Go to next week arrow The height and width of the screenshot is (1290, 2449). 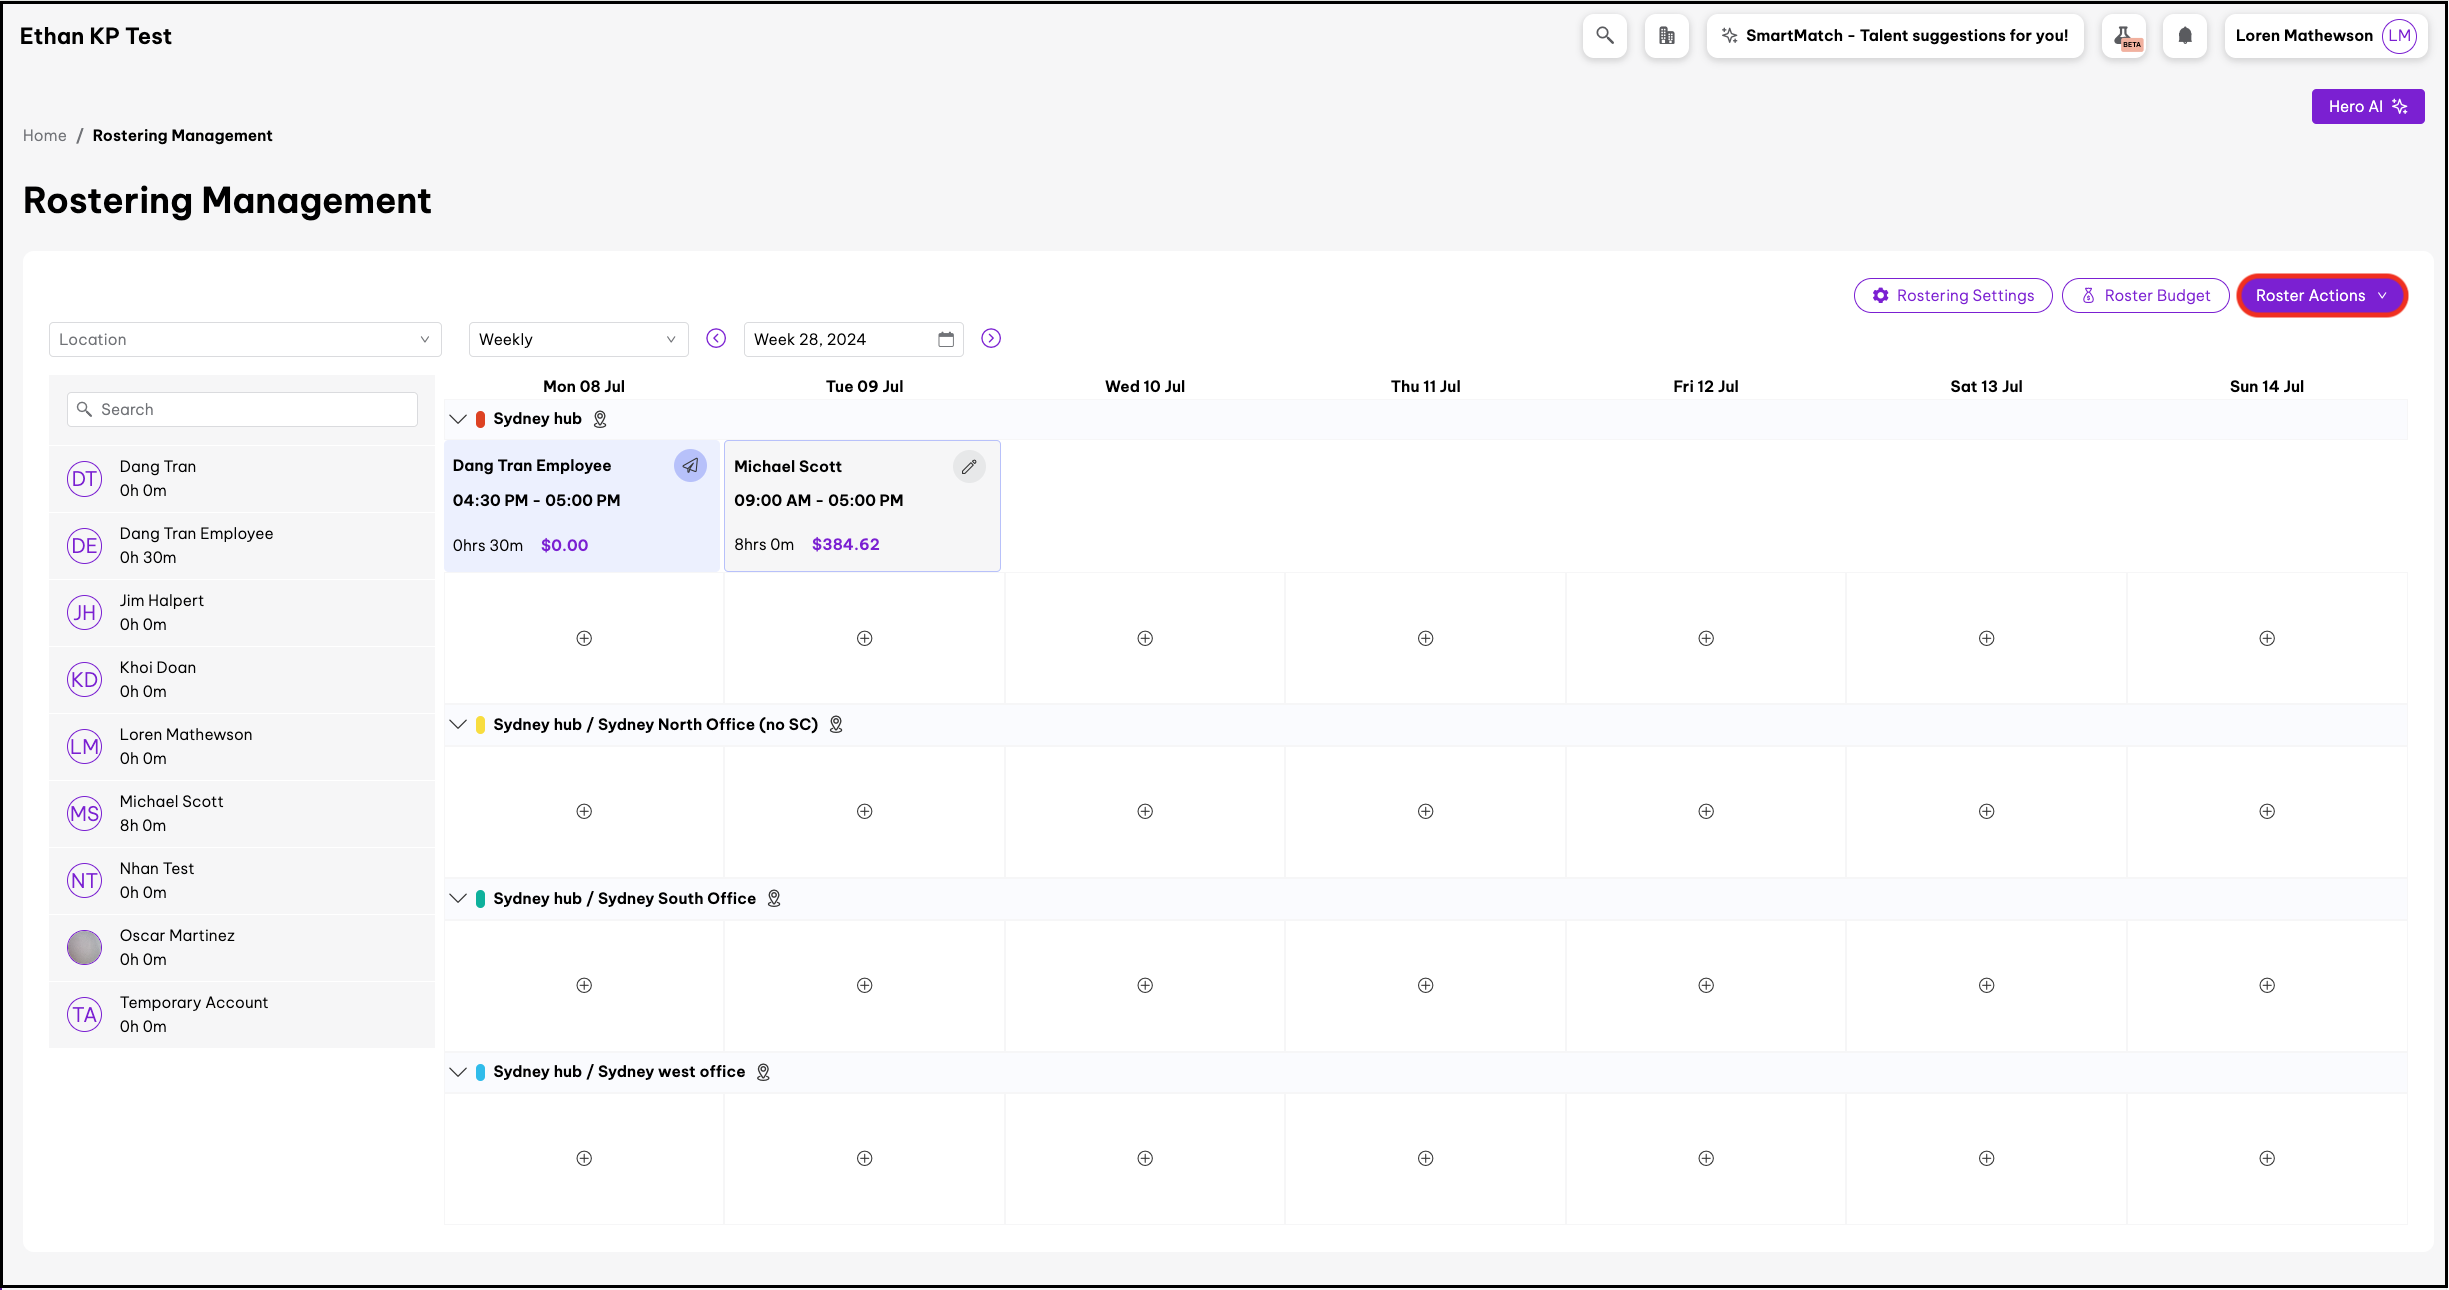(991, 339)
